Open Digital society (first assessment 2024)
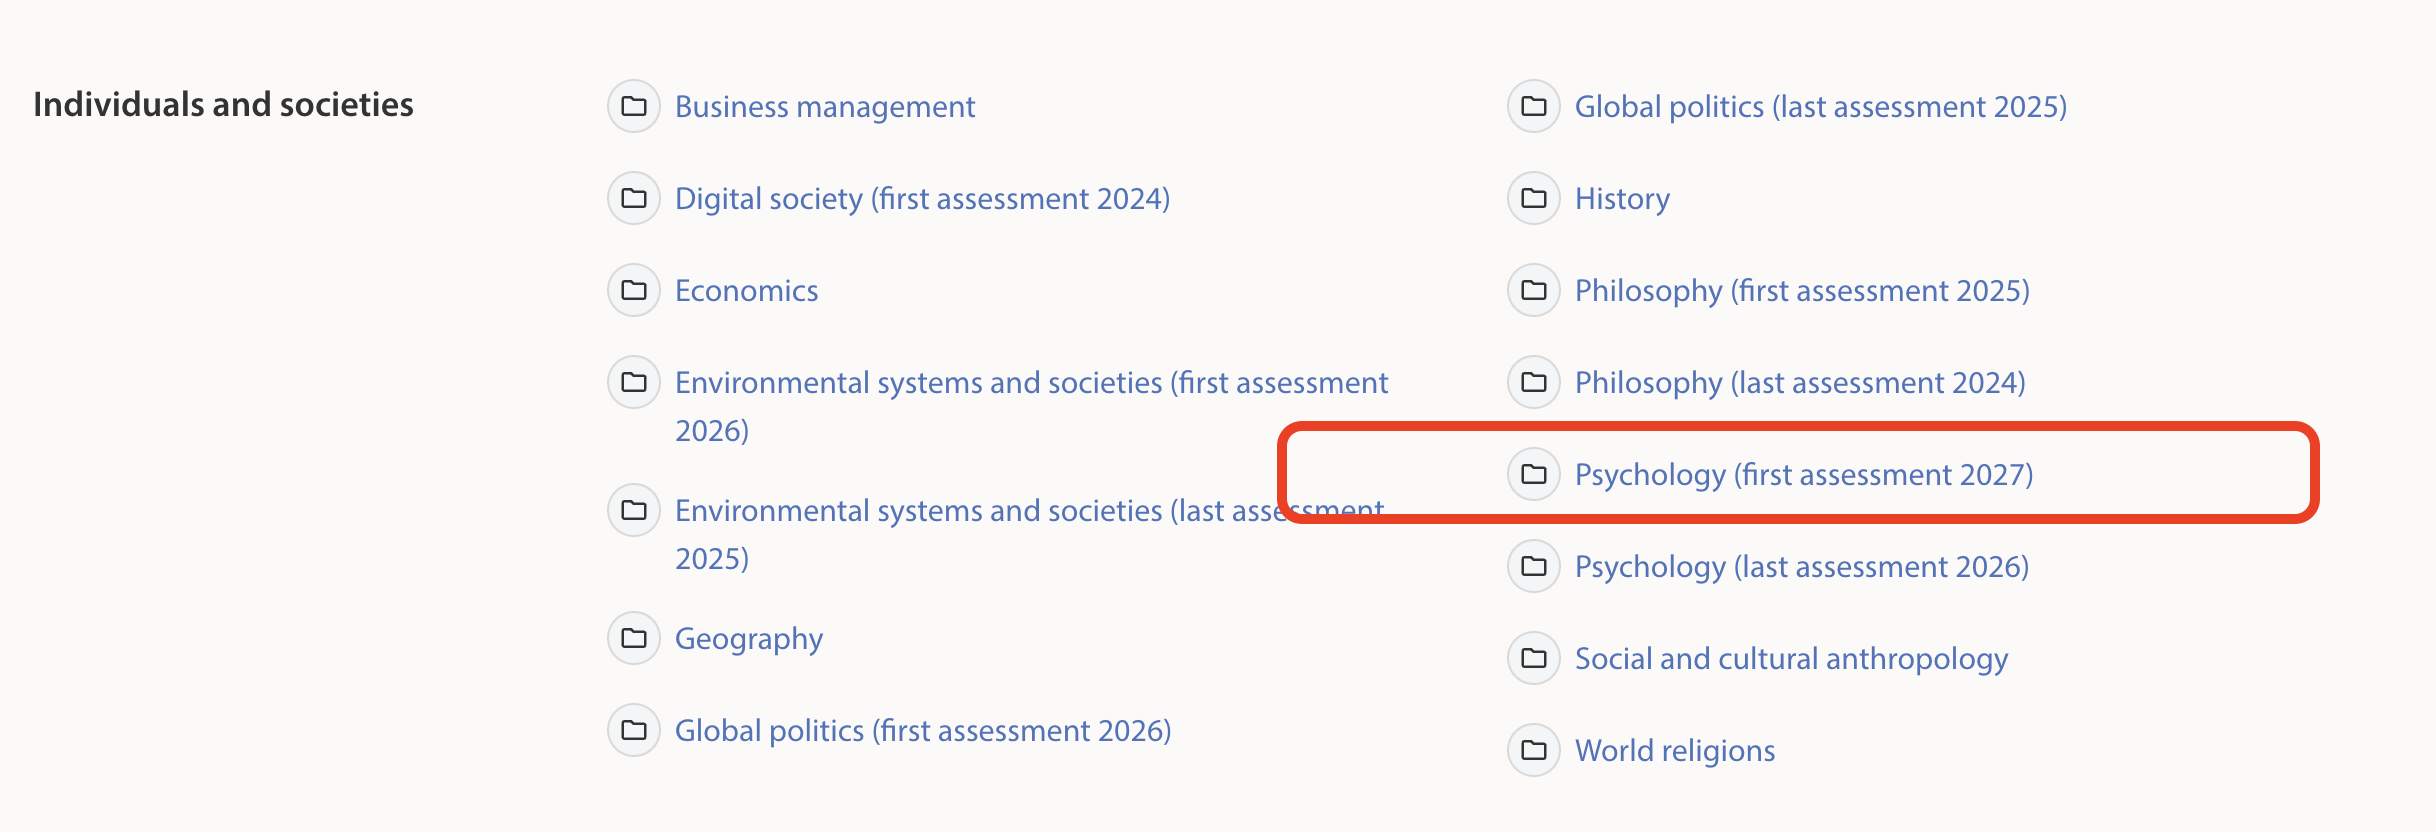Viewport: 2436px width, 832px height. (922, 199)
